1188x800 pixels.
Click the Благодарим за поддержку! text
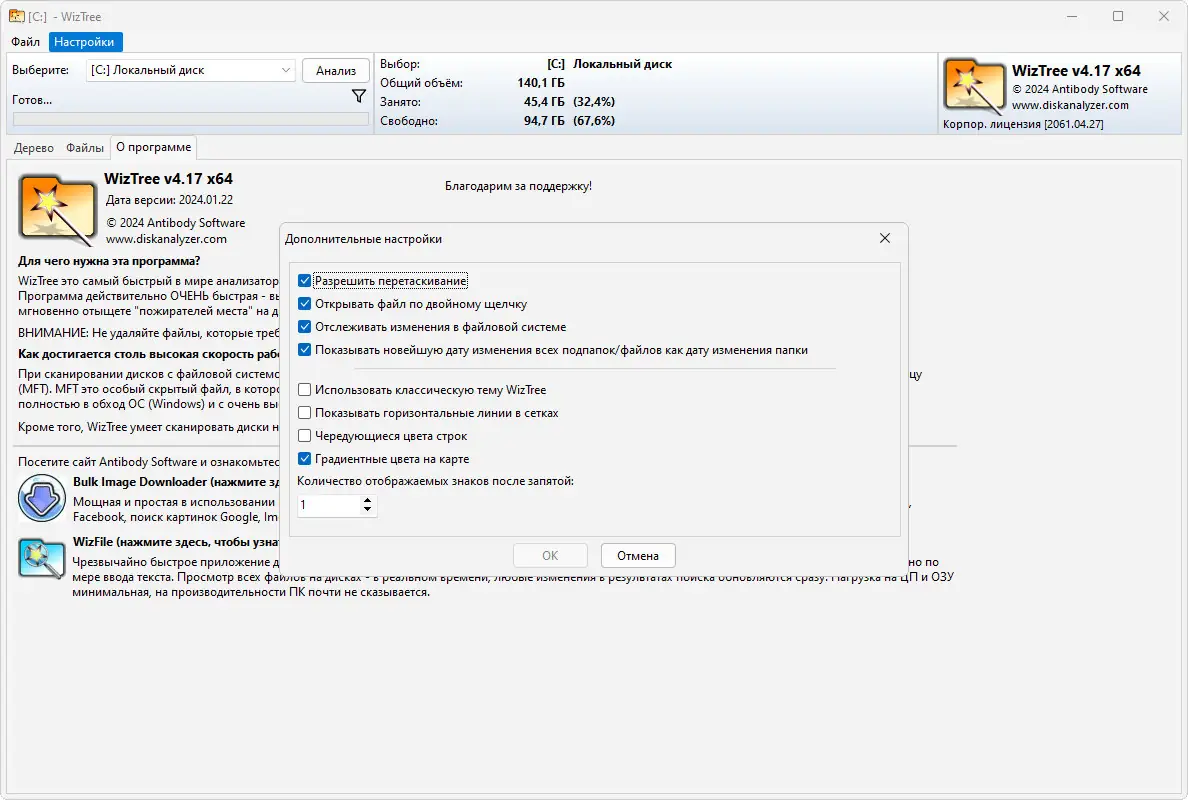tap(518, 186)
